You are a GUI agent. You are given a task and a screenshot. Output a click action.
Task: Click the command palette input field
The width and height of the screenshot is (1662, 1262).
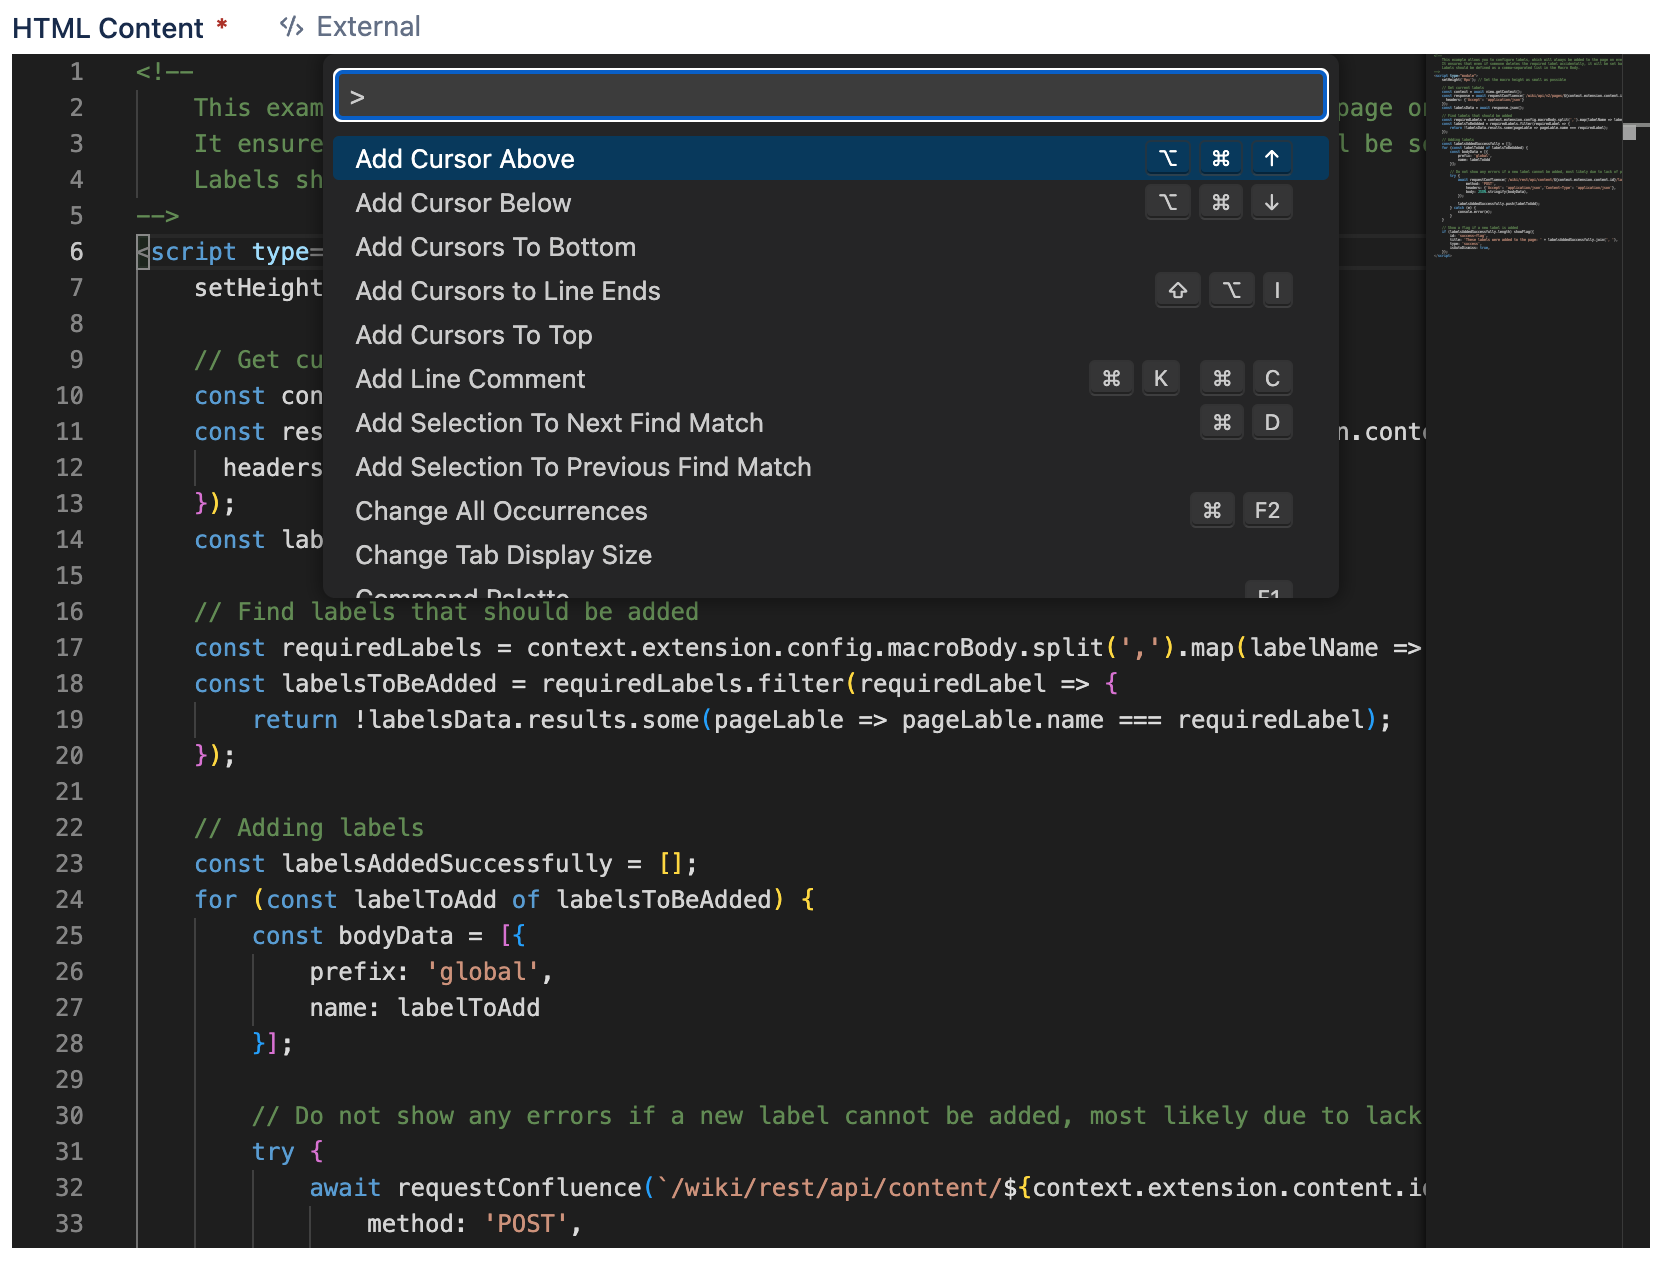tap(830, 96)
